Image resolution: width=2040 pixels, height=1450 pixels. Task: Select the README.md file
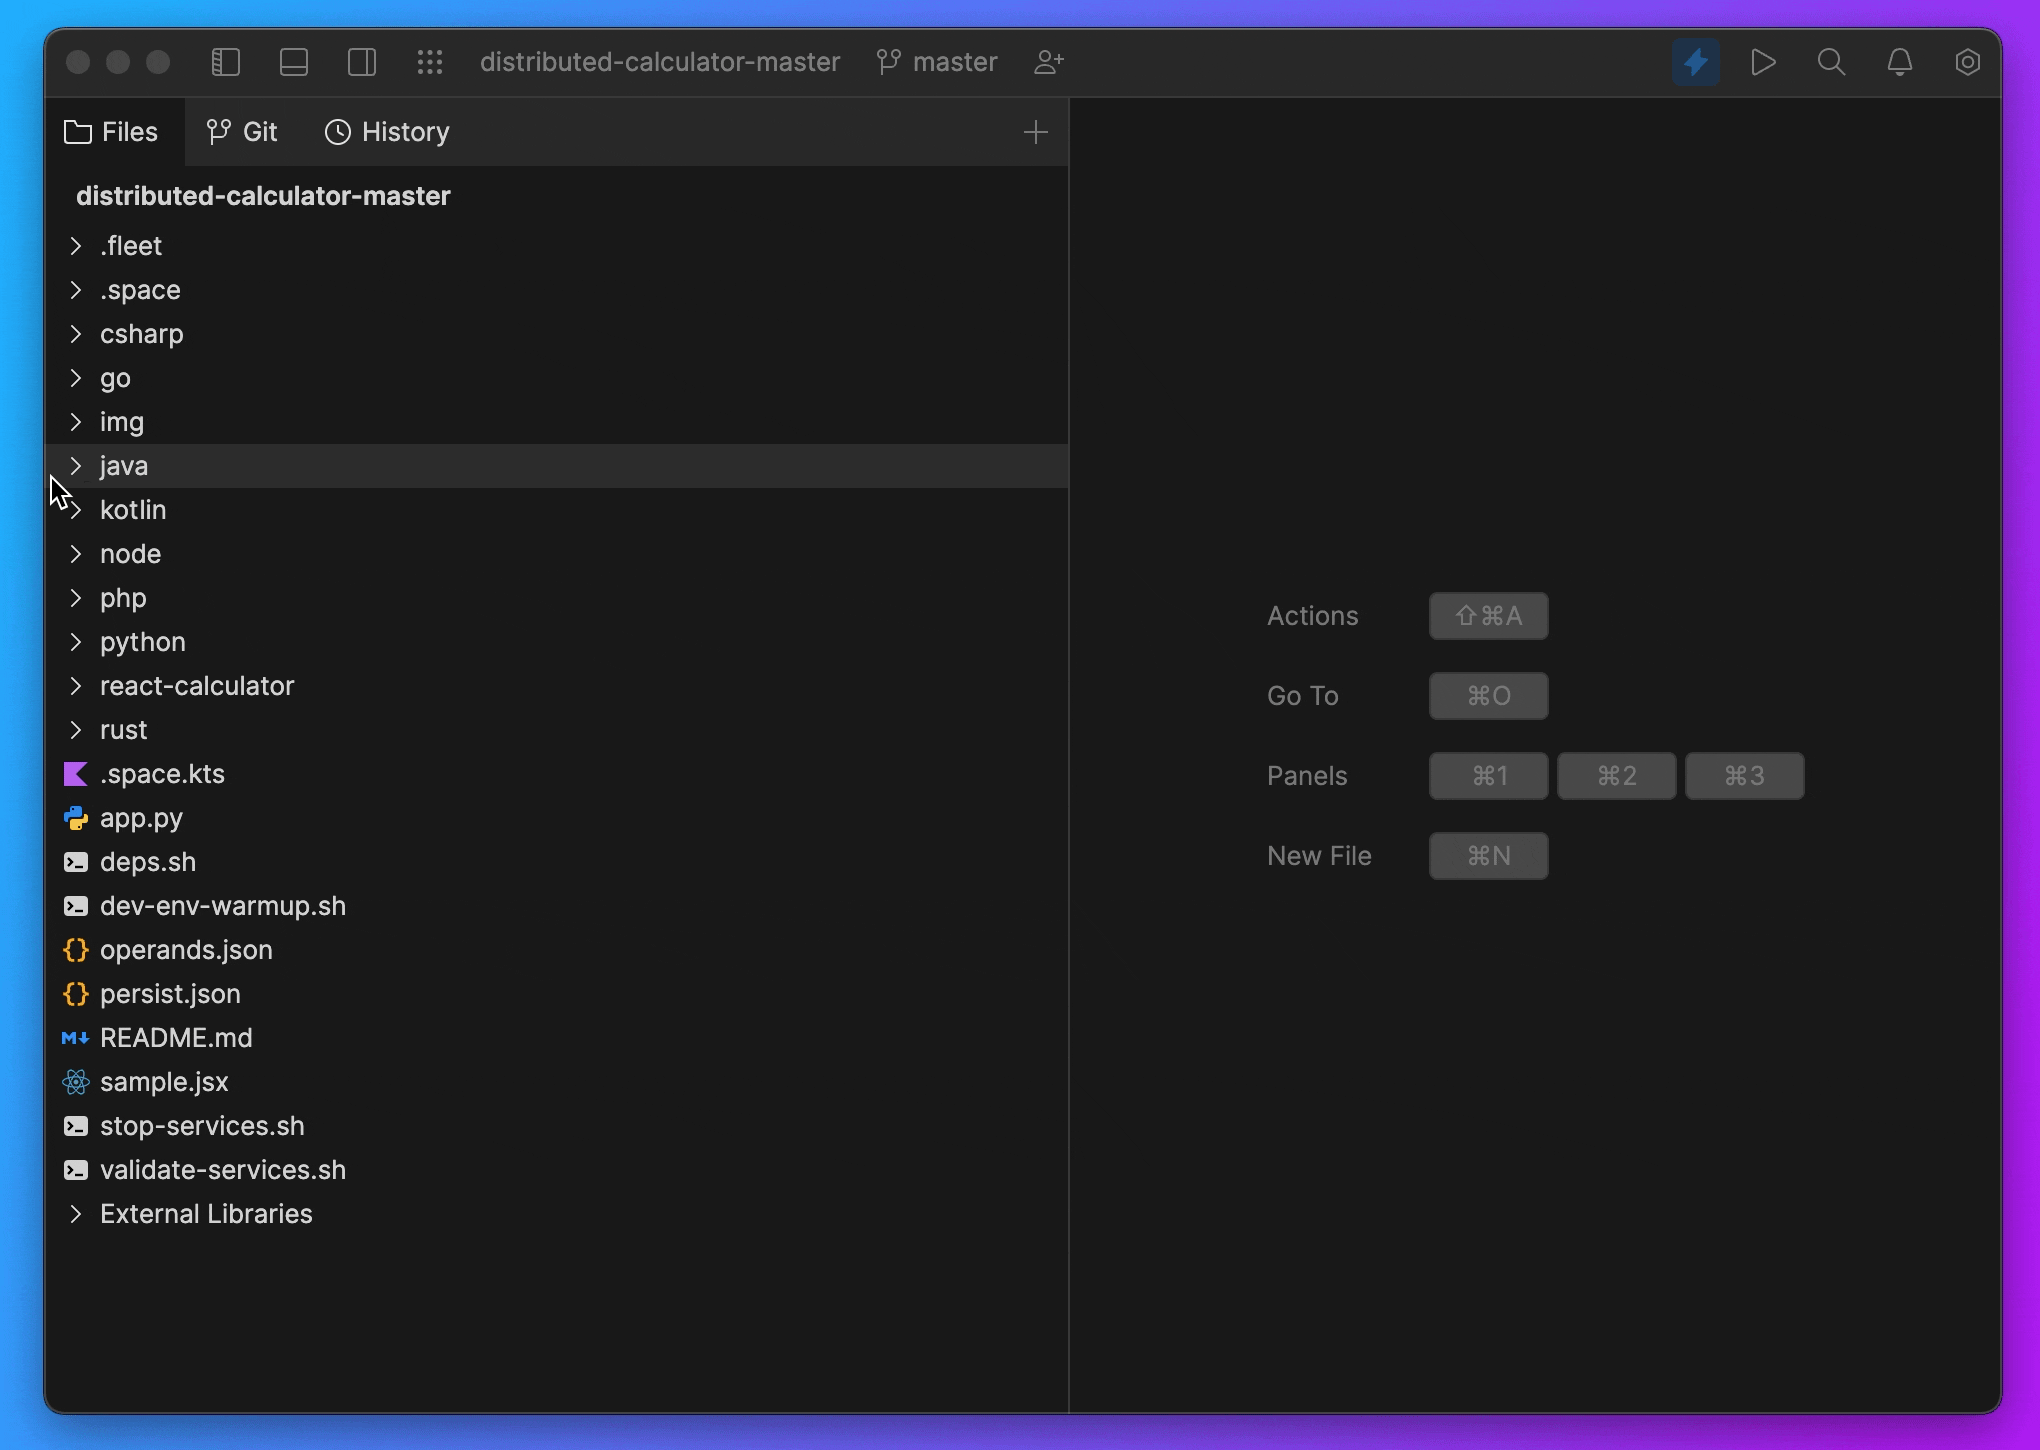pyautogui.click(x=176, y=1036)
